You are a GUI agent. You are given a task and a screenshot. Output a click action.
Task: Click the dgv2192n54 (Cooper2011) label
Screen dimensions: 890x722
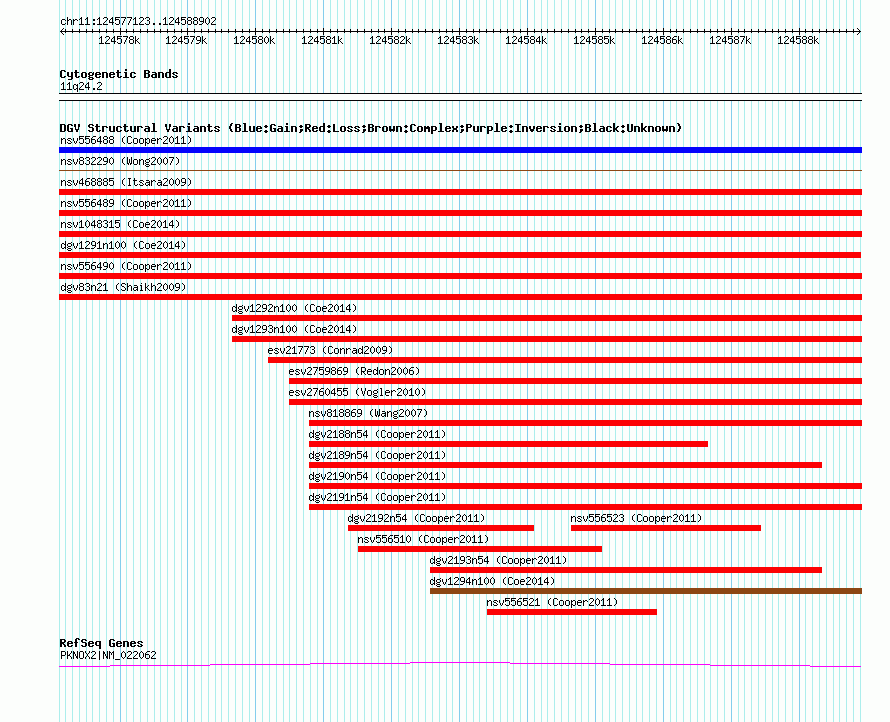click(x=416, y=518)
